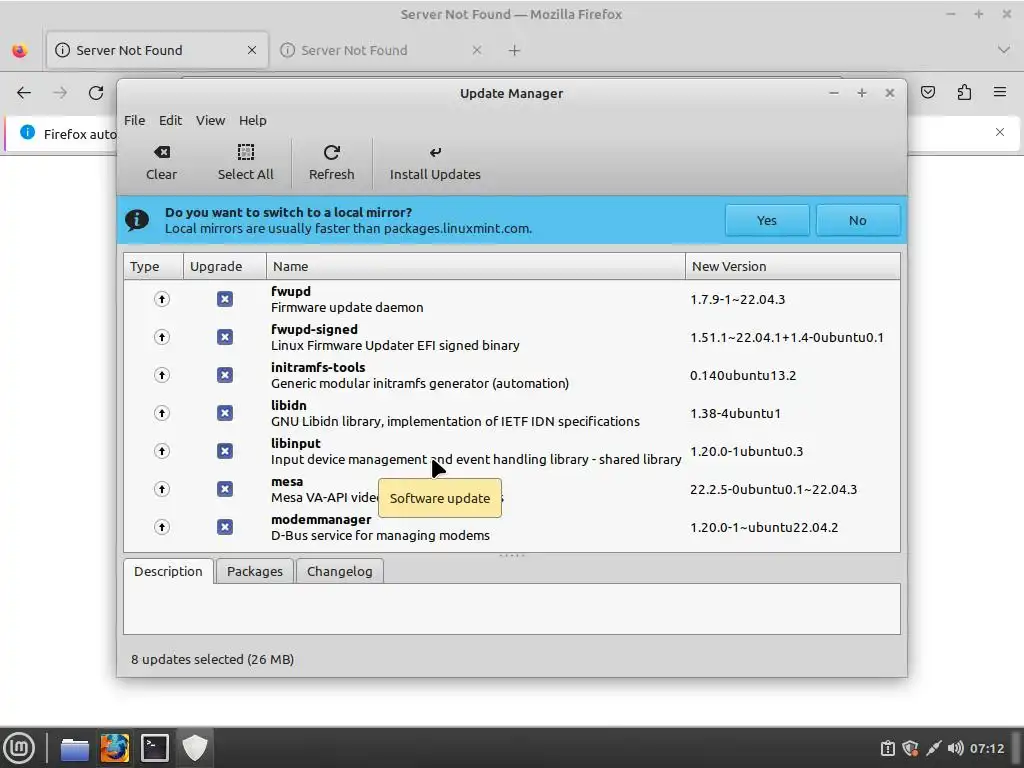Click the update type icon for fwupd
1024x768 pixels.
[161, 299]
